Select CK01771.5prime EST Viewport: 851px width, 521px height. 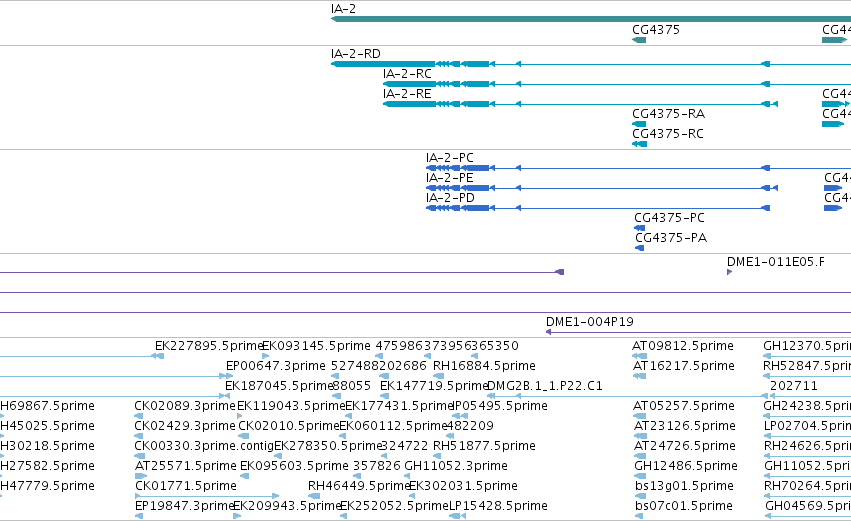pyautogui.click(x=186, y=486)
